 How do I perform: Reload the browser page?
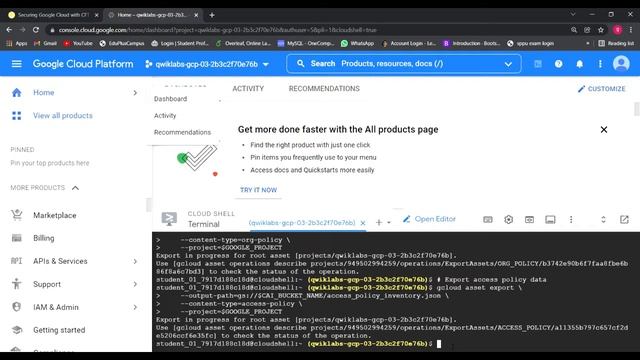coord(36,30)
